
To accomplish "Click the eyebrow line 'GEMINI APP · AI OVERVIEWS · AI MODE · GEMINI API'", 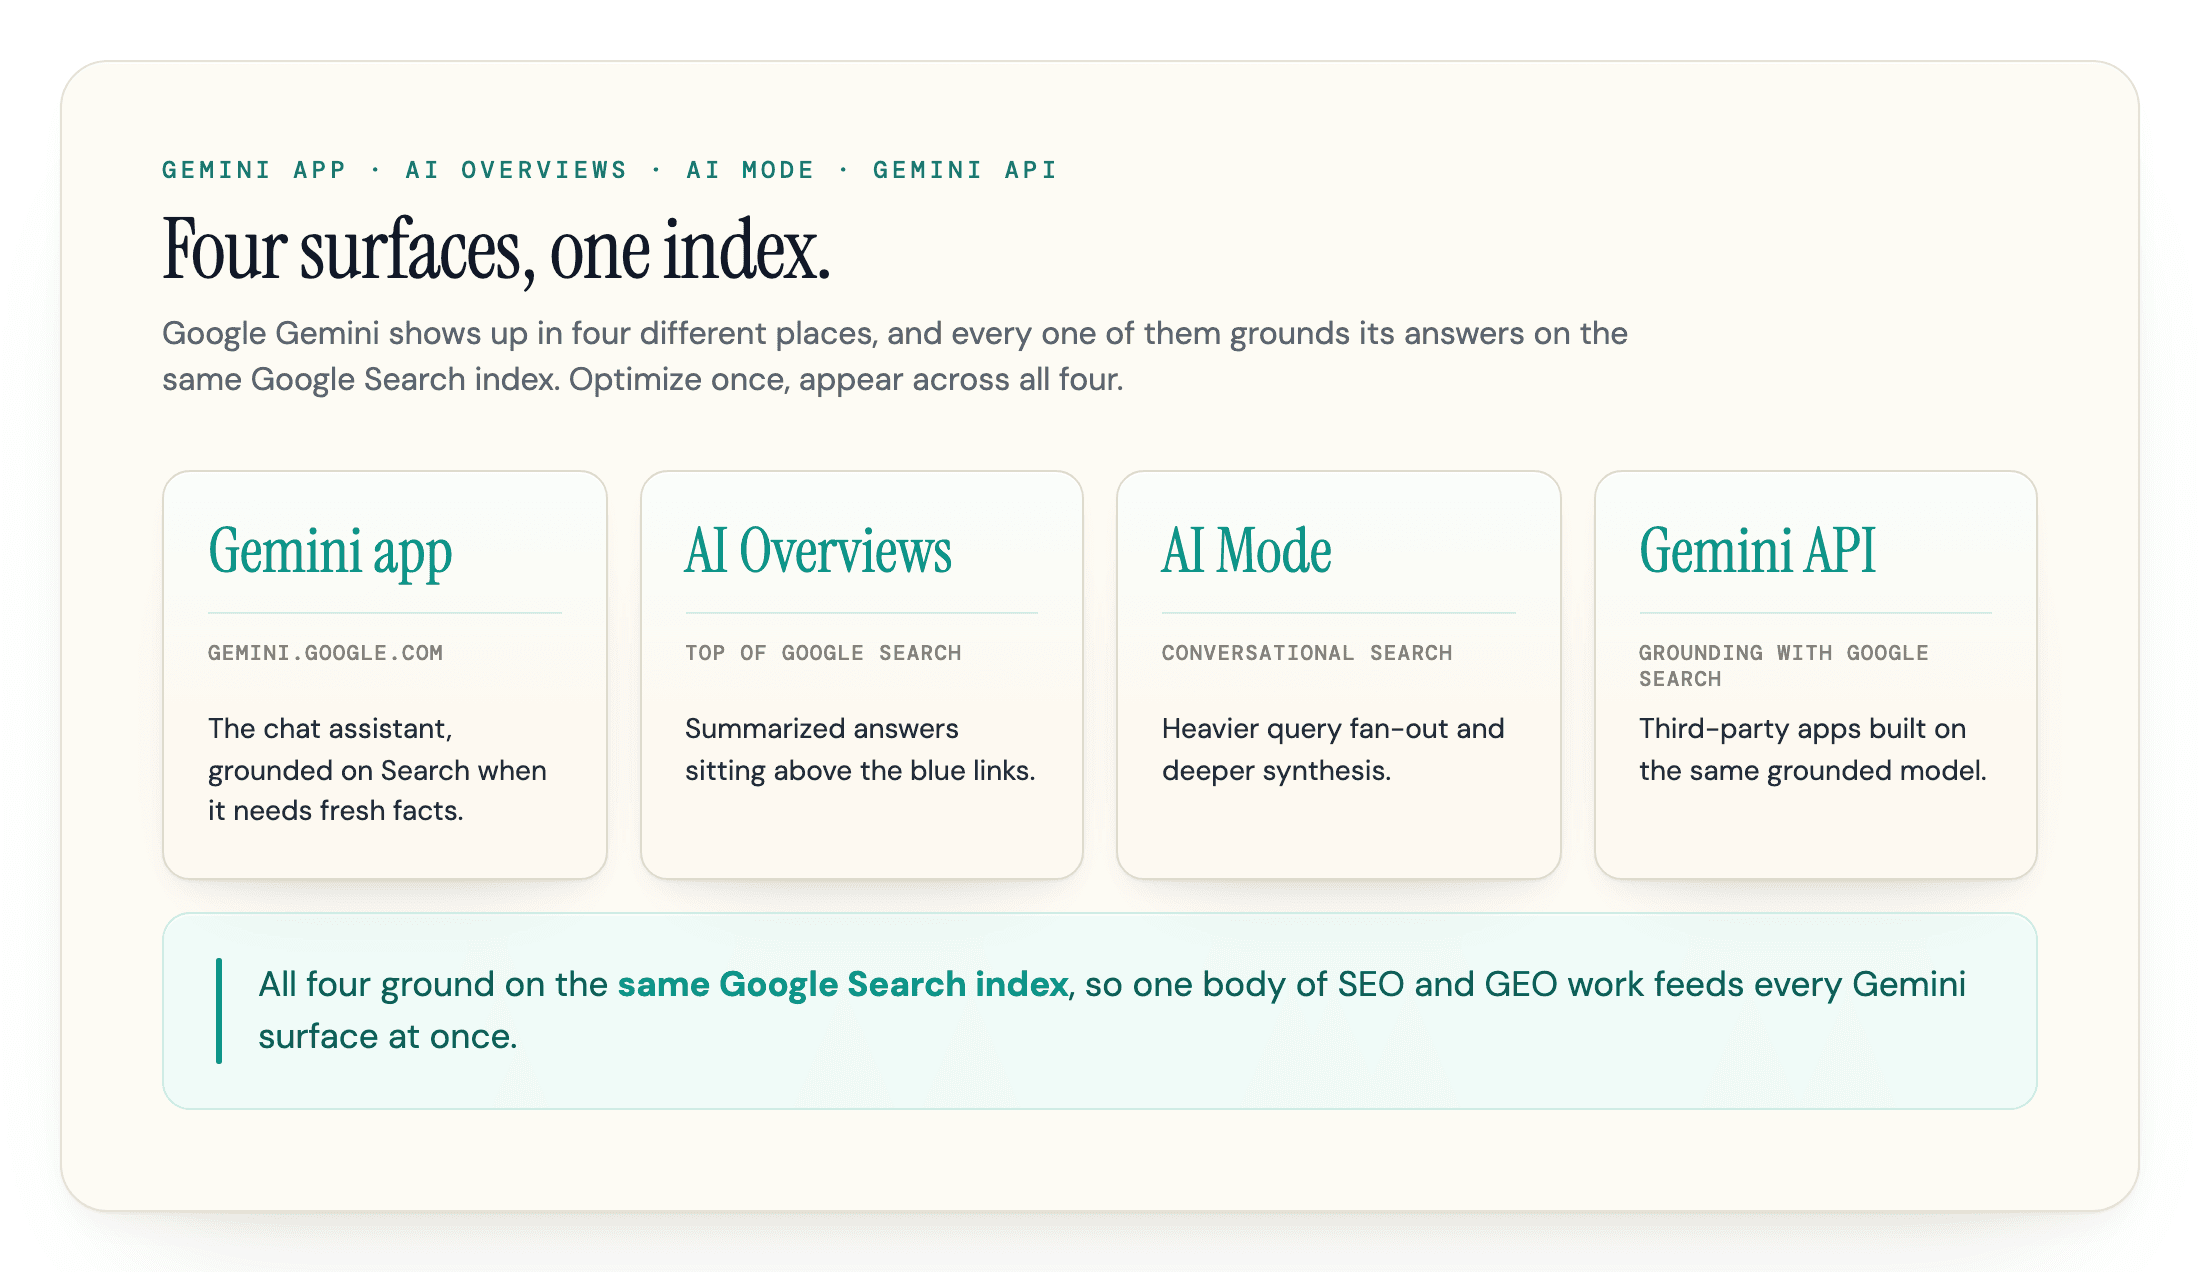I will 609,170.
